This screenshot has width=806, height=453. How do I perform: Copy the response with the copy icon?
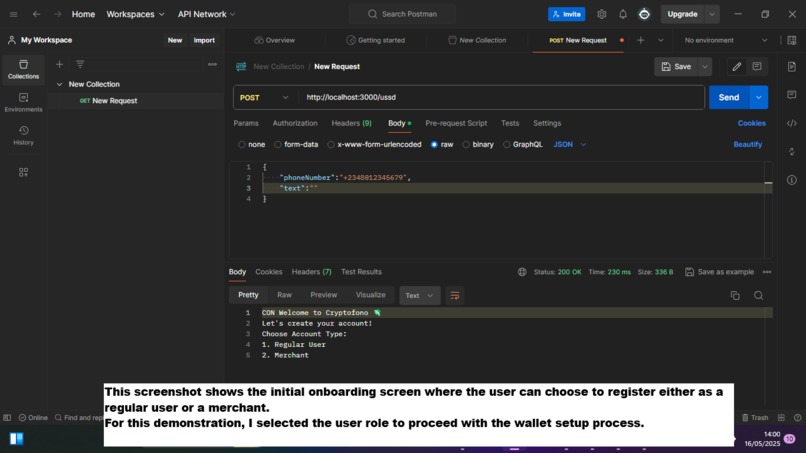pos(735,295)
